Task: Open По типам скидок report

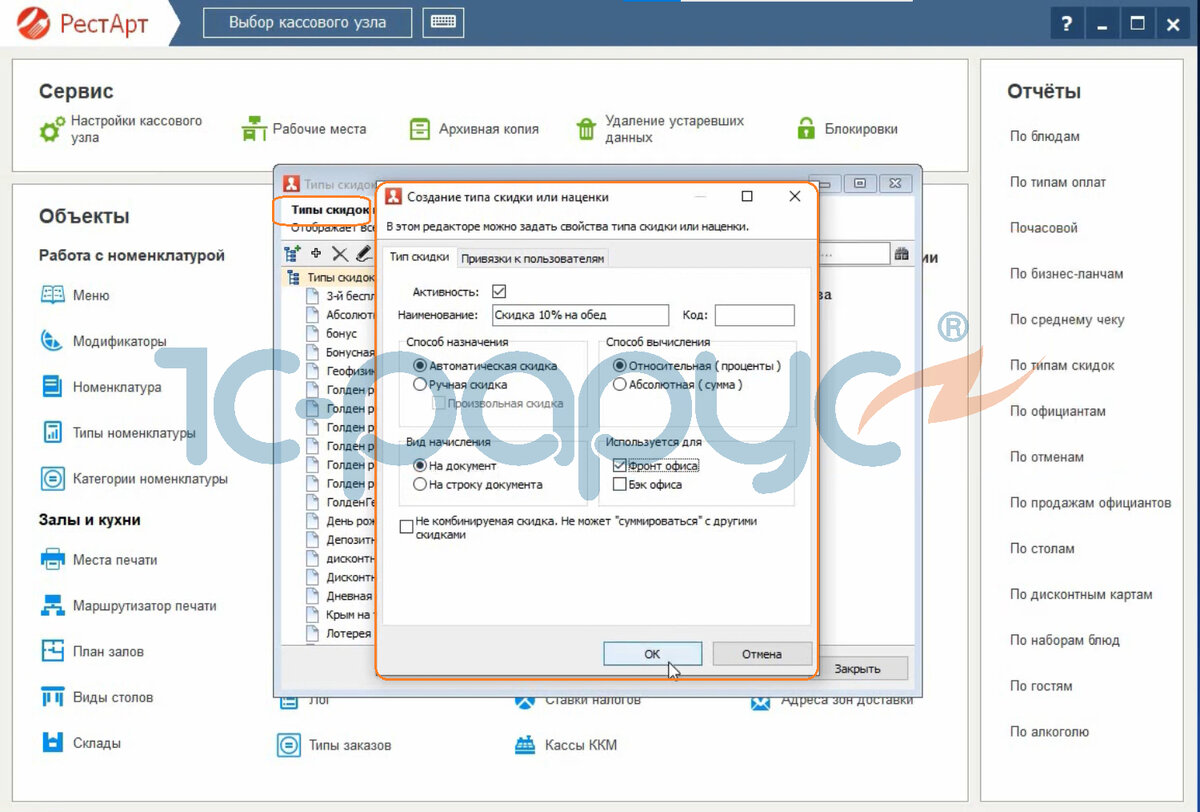Action: tap(1062, 366)
